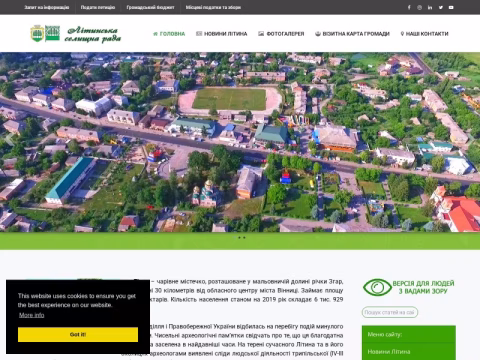Select the middle slider pagination dot
Viewport: 480px width, 360px height.
pos(239,238)
